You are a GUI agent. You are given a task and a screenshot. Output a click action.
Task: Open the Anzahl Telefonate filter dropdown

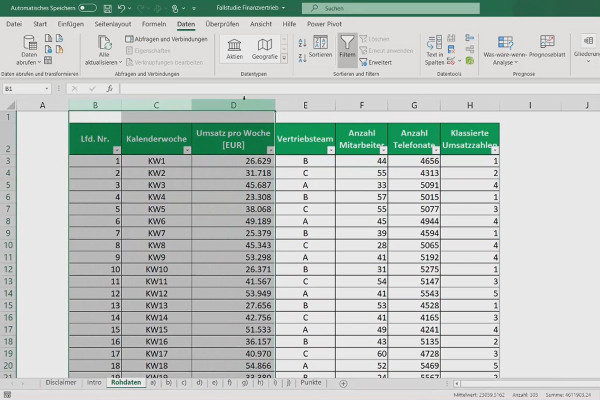pyautogui.click(x=436, y=150)
